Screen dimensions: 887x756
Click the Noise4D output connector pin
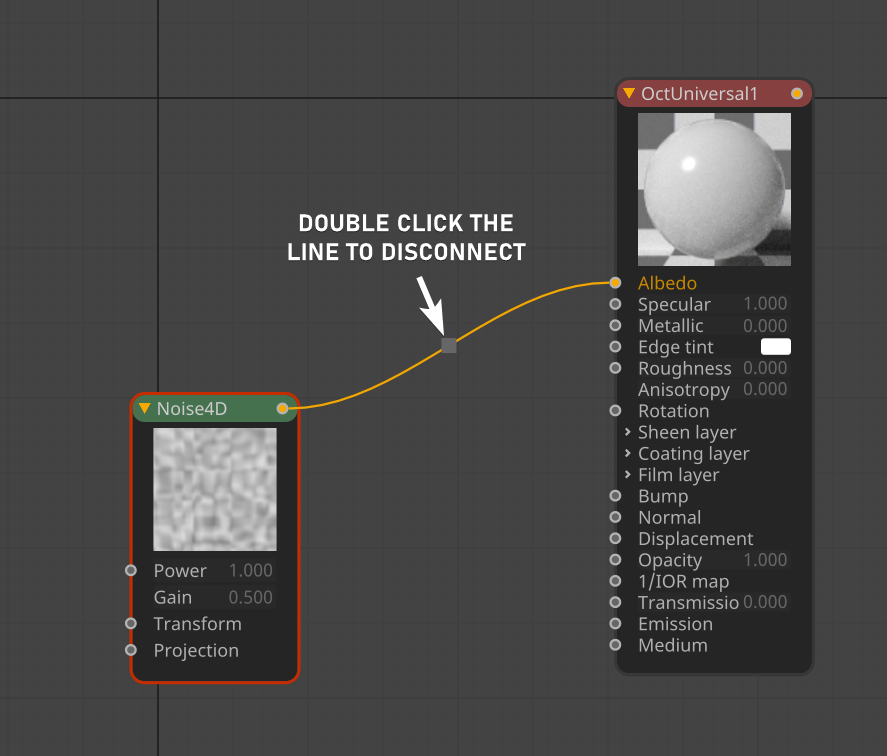(x=282, y=408)
